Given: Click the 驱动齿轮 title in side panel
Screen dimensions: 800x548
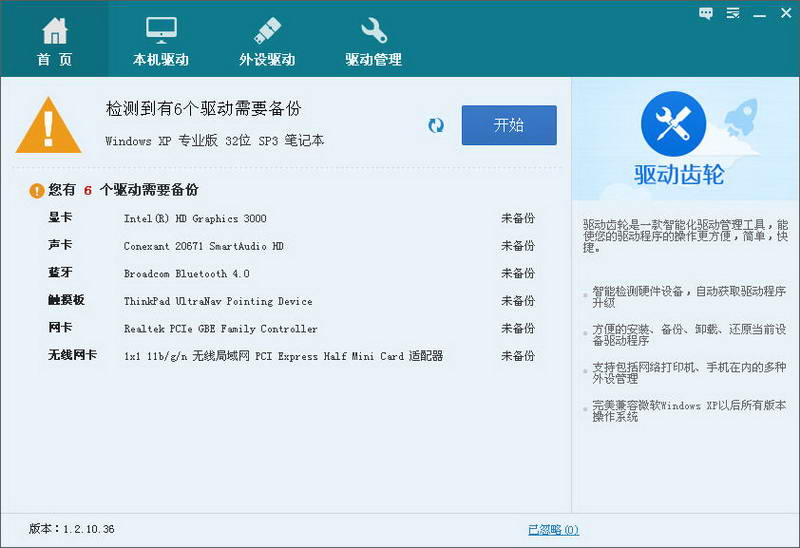Looking at the screenshot, I should [679, 175].
